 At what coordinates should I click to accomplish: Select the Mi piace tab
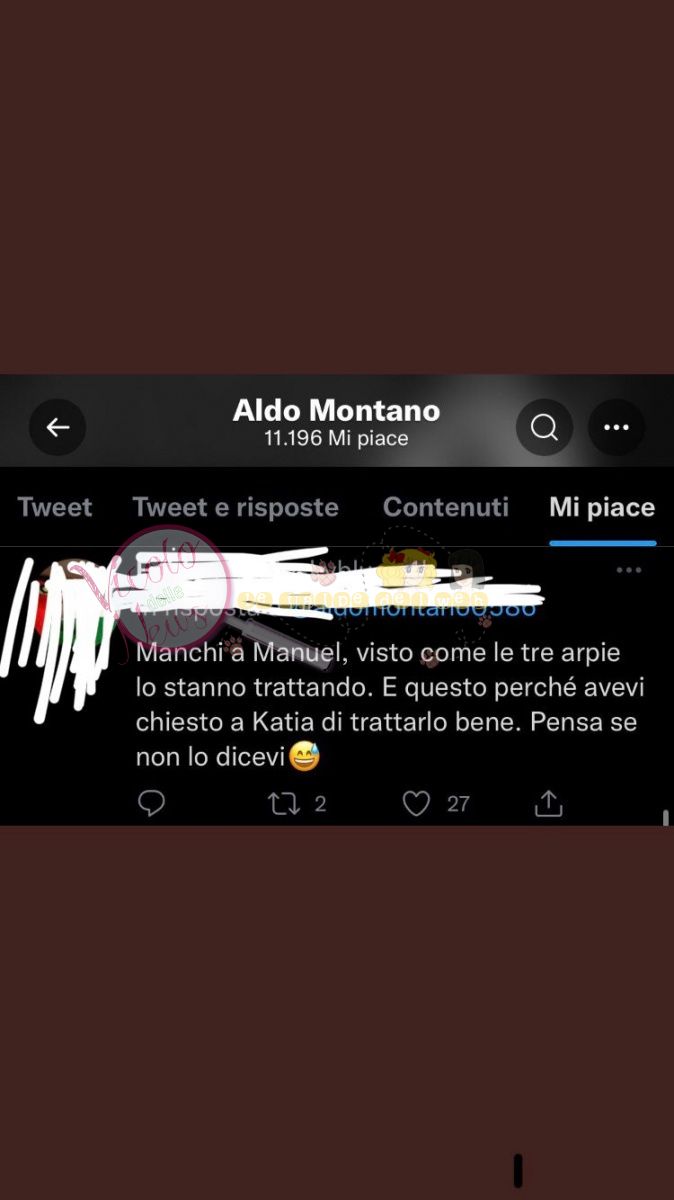click(602, 507)
